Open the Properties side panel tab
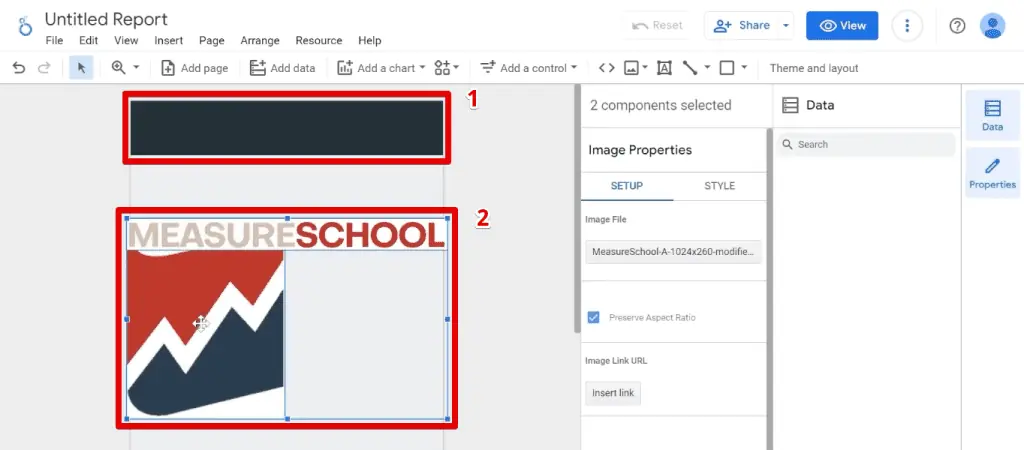Screen dimensions: 1024x450 992,173
